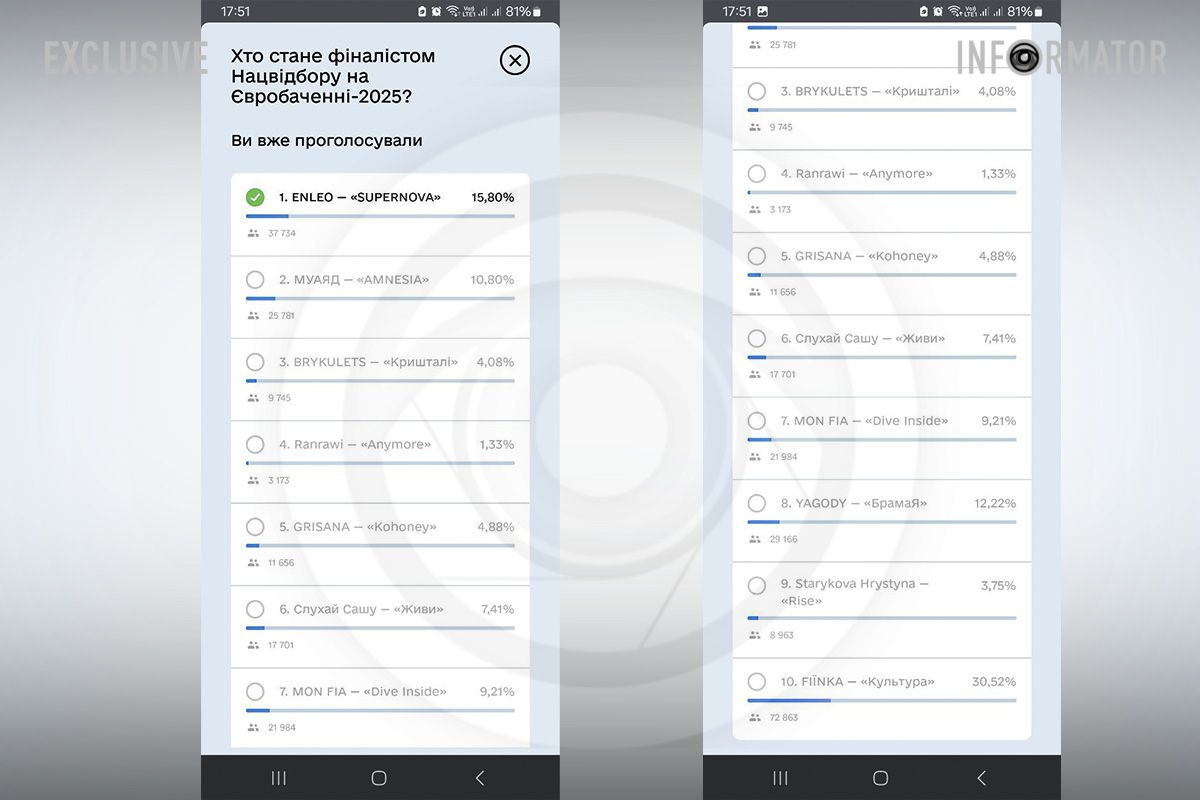Close the Eurovision poll with the X button

tap(514, 61)
